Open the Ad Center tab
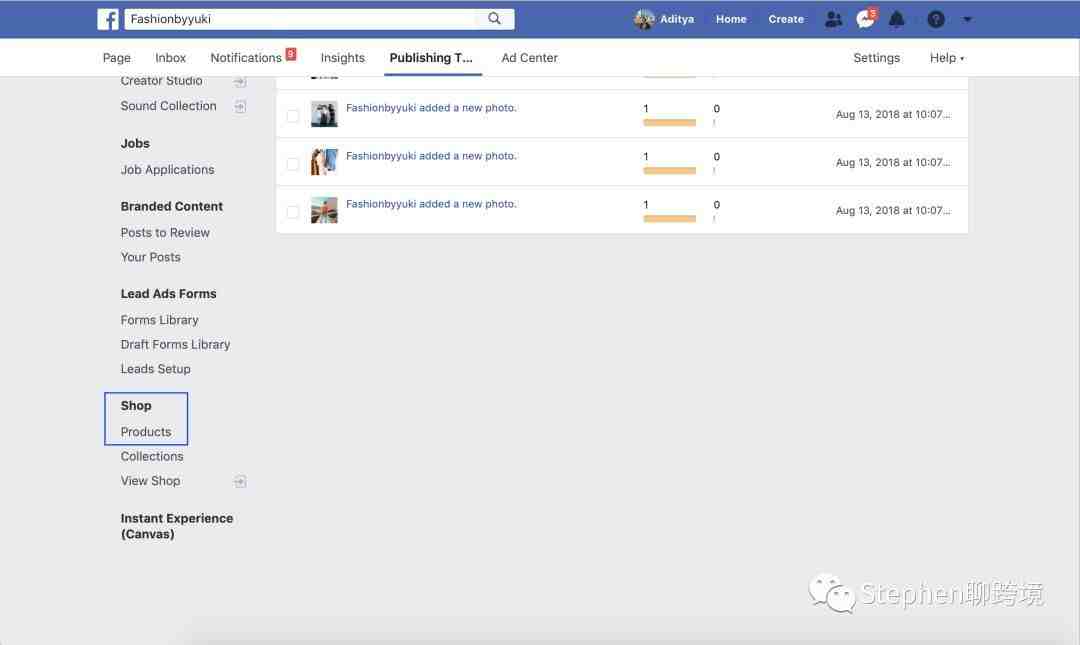Image resolution: width=1080 pixels, height=645 pixels. (x=530, y=58)
